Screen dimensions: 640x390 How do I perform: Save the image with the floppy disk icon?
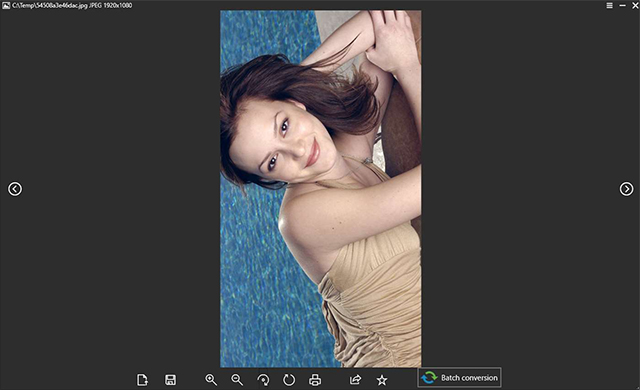[170, 380]
